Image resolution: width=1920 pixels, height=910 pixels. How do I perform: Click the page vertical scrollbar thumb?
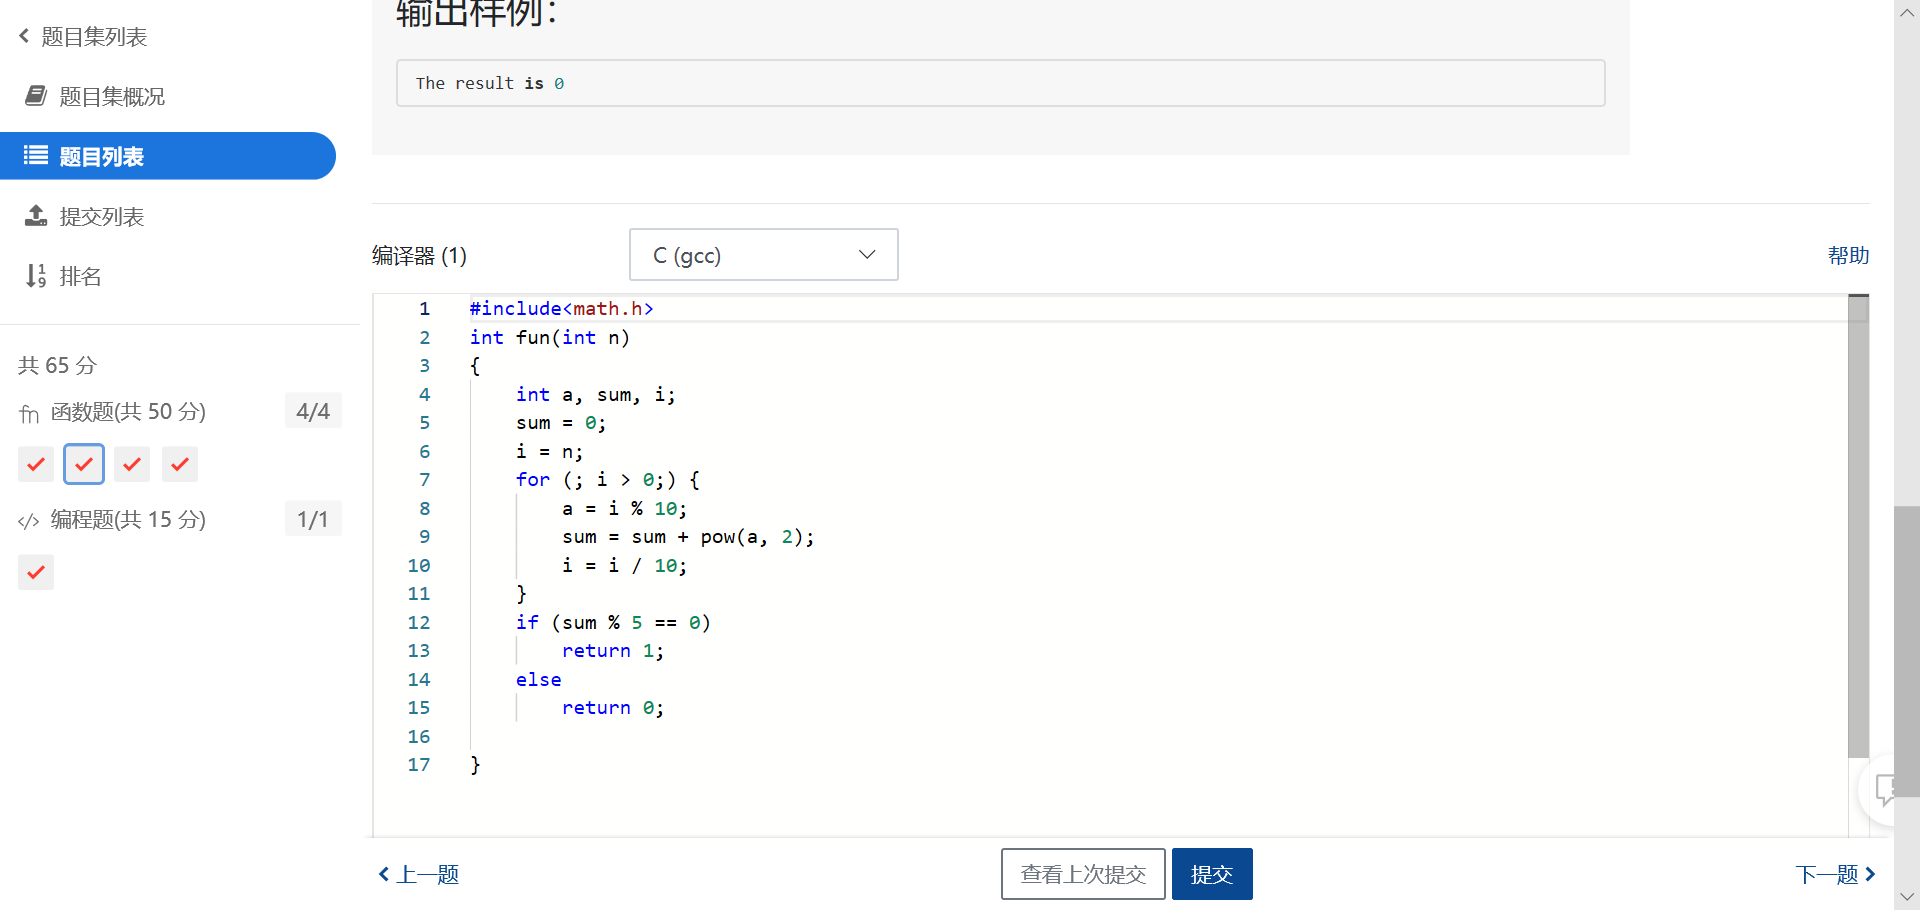(1906, 650)
